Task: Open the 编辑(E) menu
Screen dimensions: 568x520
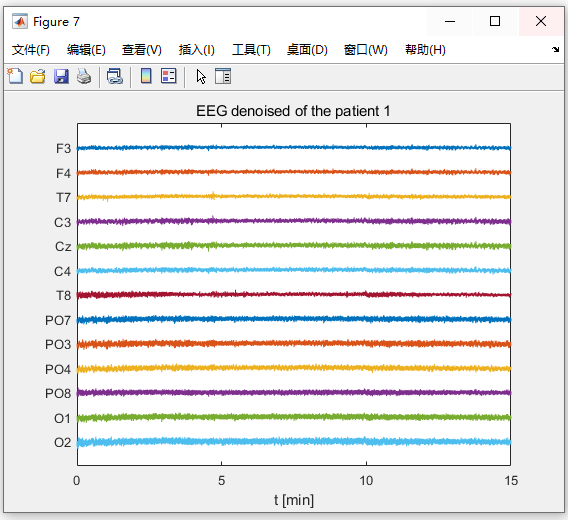Action: tap(86, 50)
